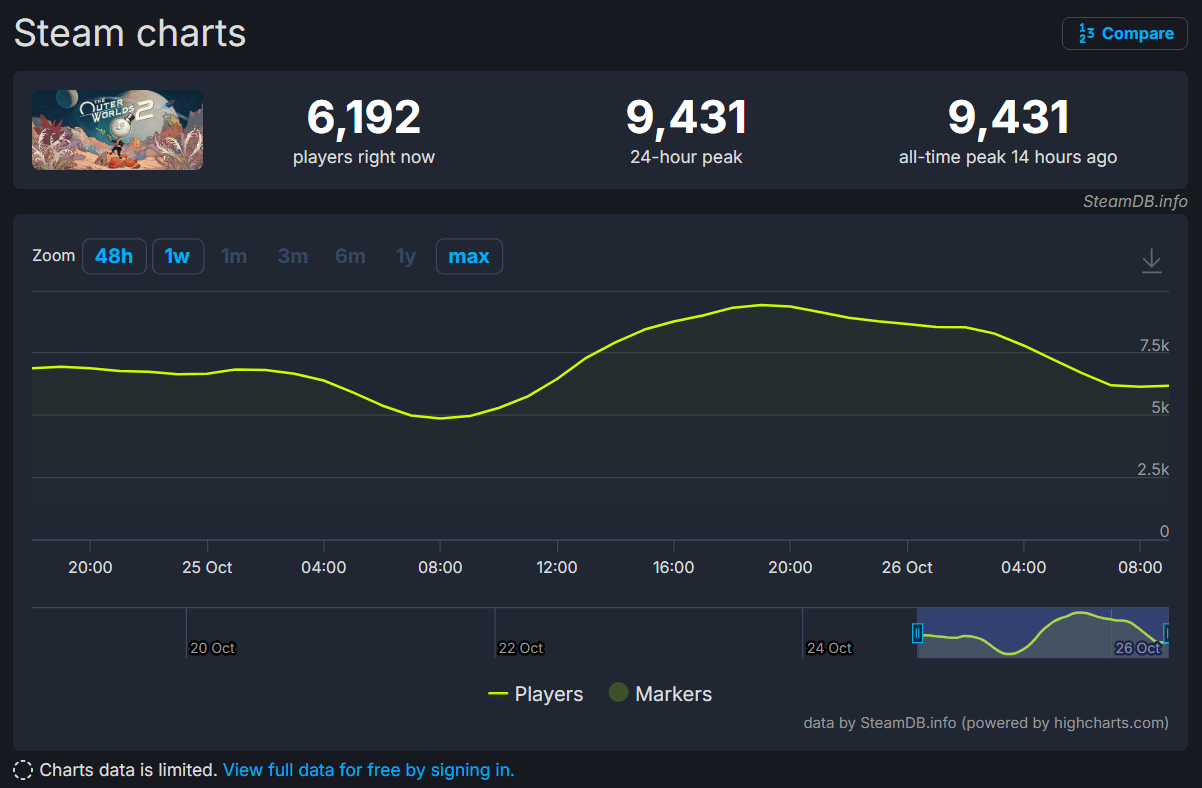Image resolution: width=1202 pixels, height=788 pixels.
Task: Select the 1y zoom option
Action: pos(405,256)
